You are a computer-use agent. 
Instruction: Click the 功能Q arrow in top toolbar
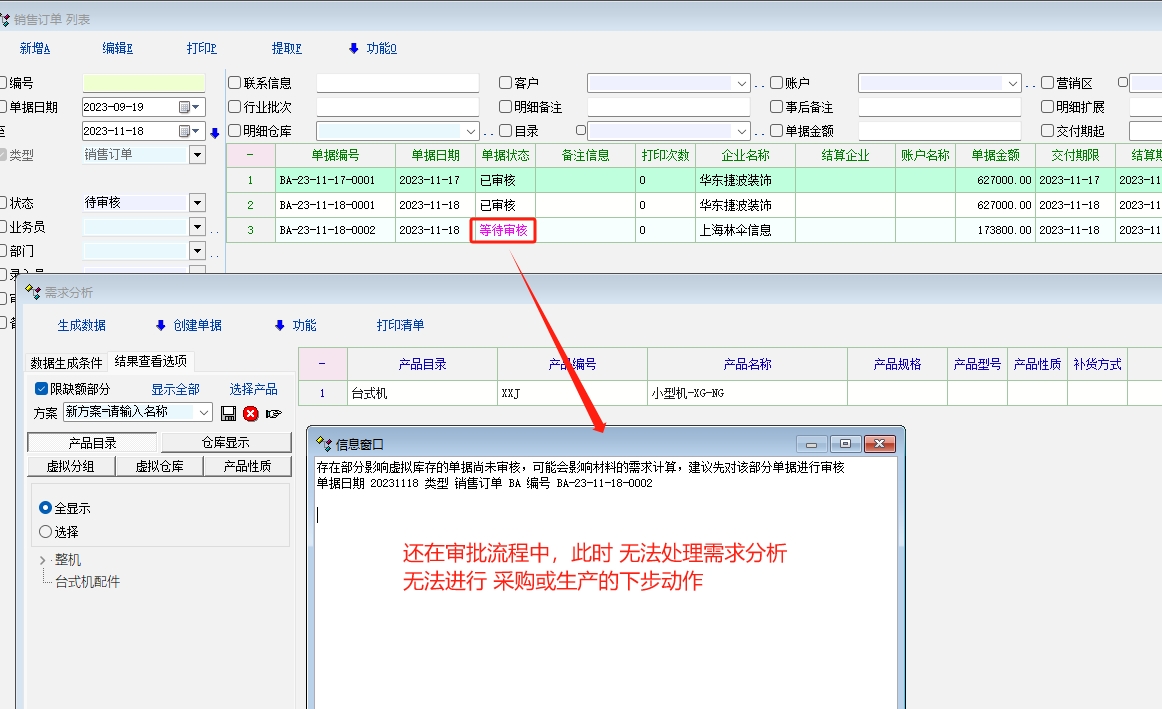coord(372,48)
